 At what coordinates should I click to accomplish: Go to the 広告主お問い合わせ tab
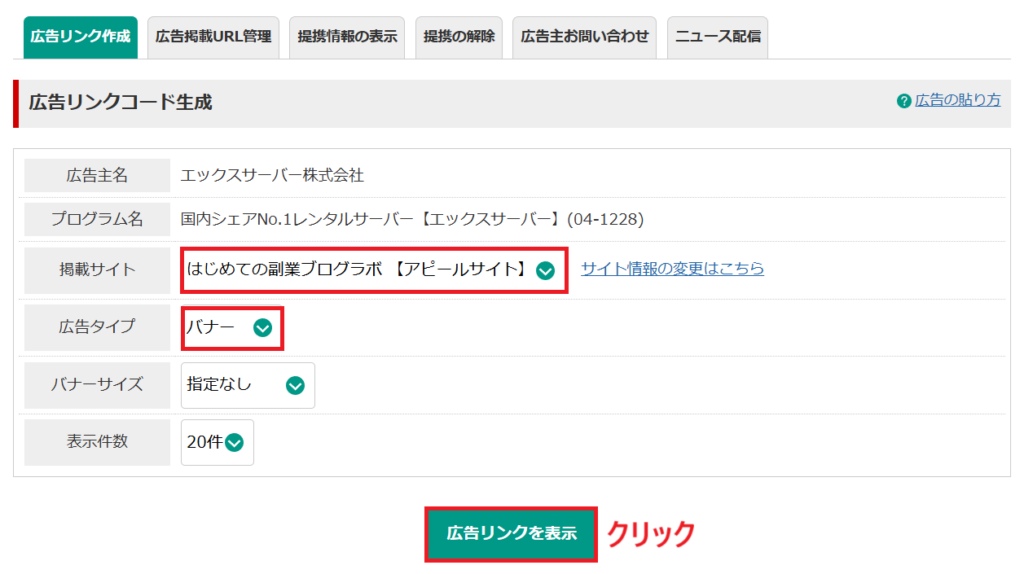[585, 37]
